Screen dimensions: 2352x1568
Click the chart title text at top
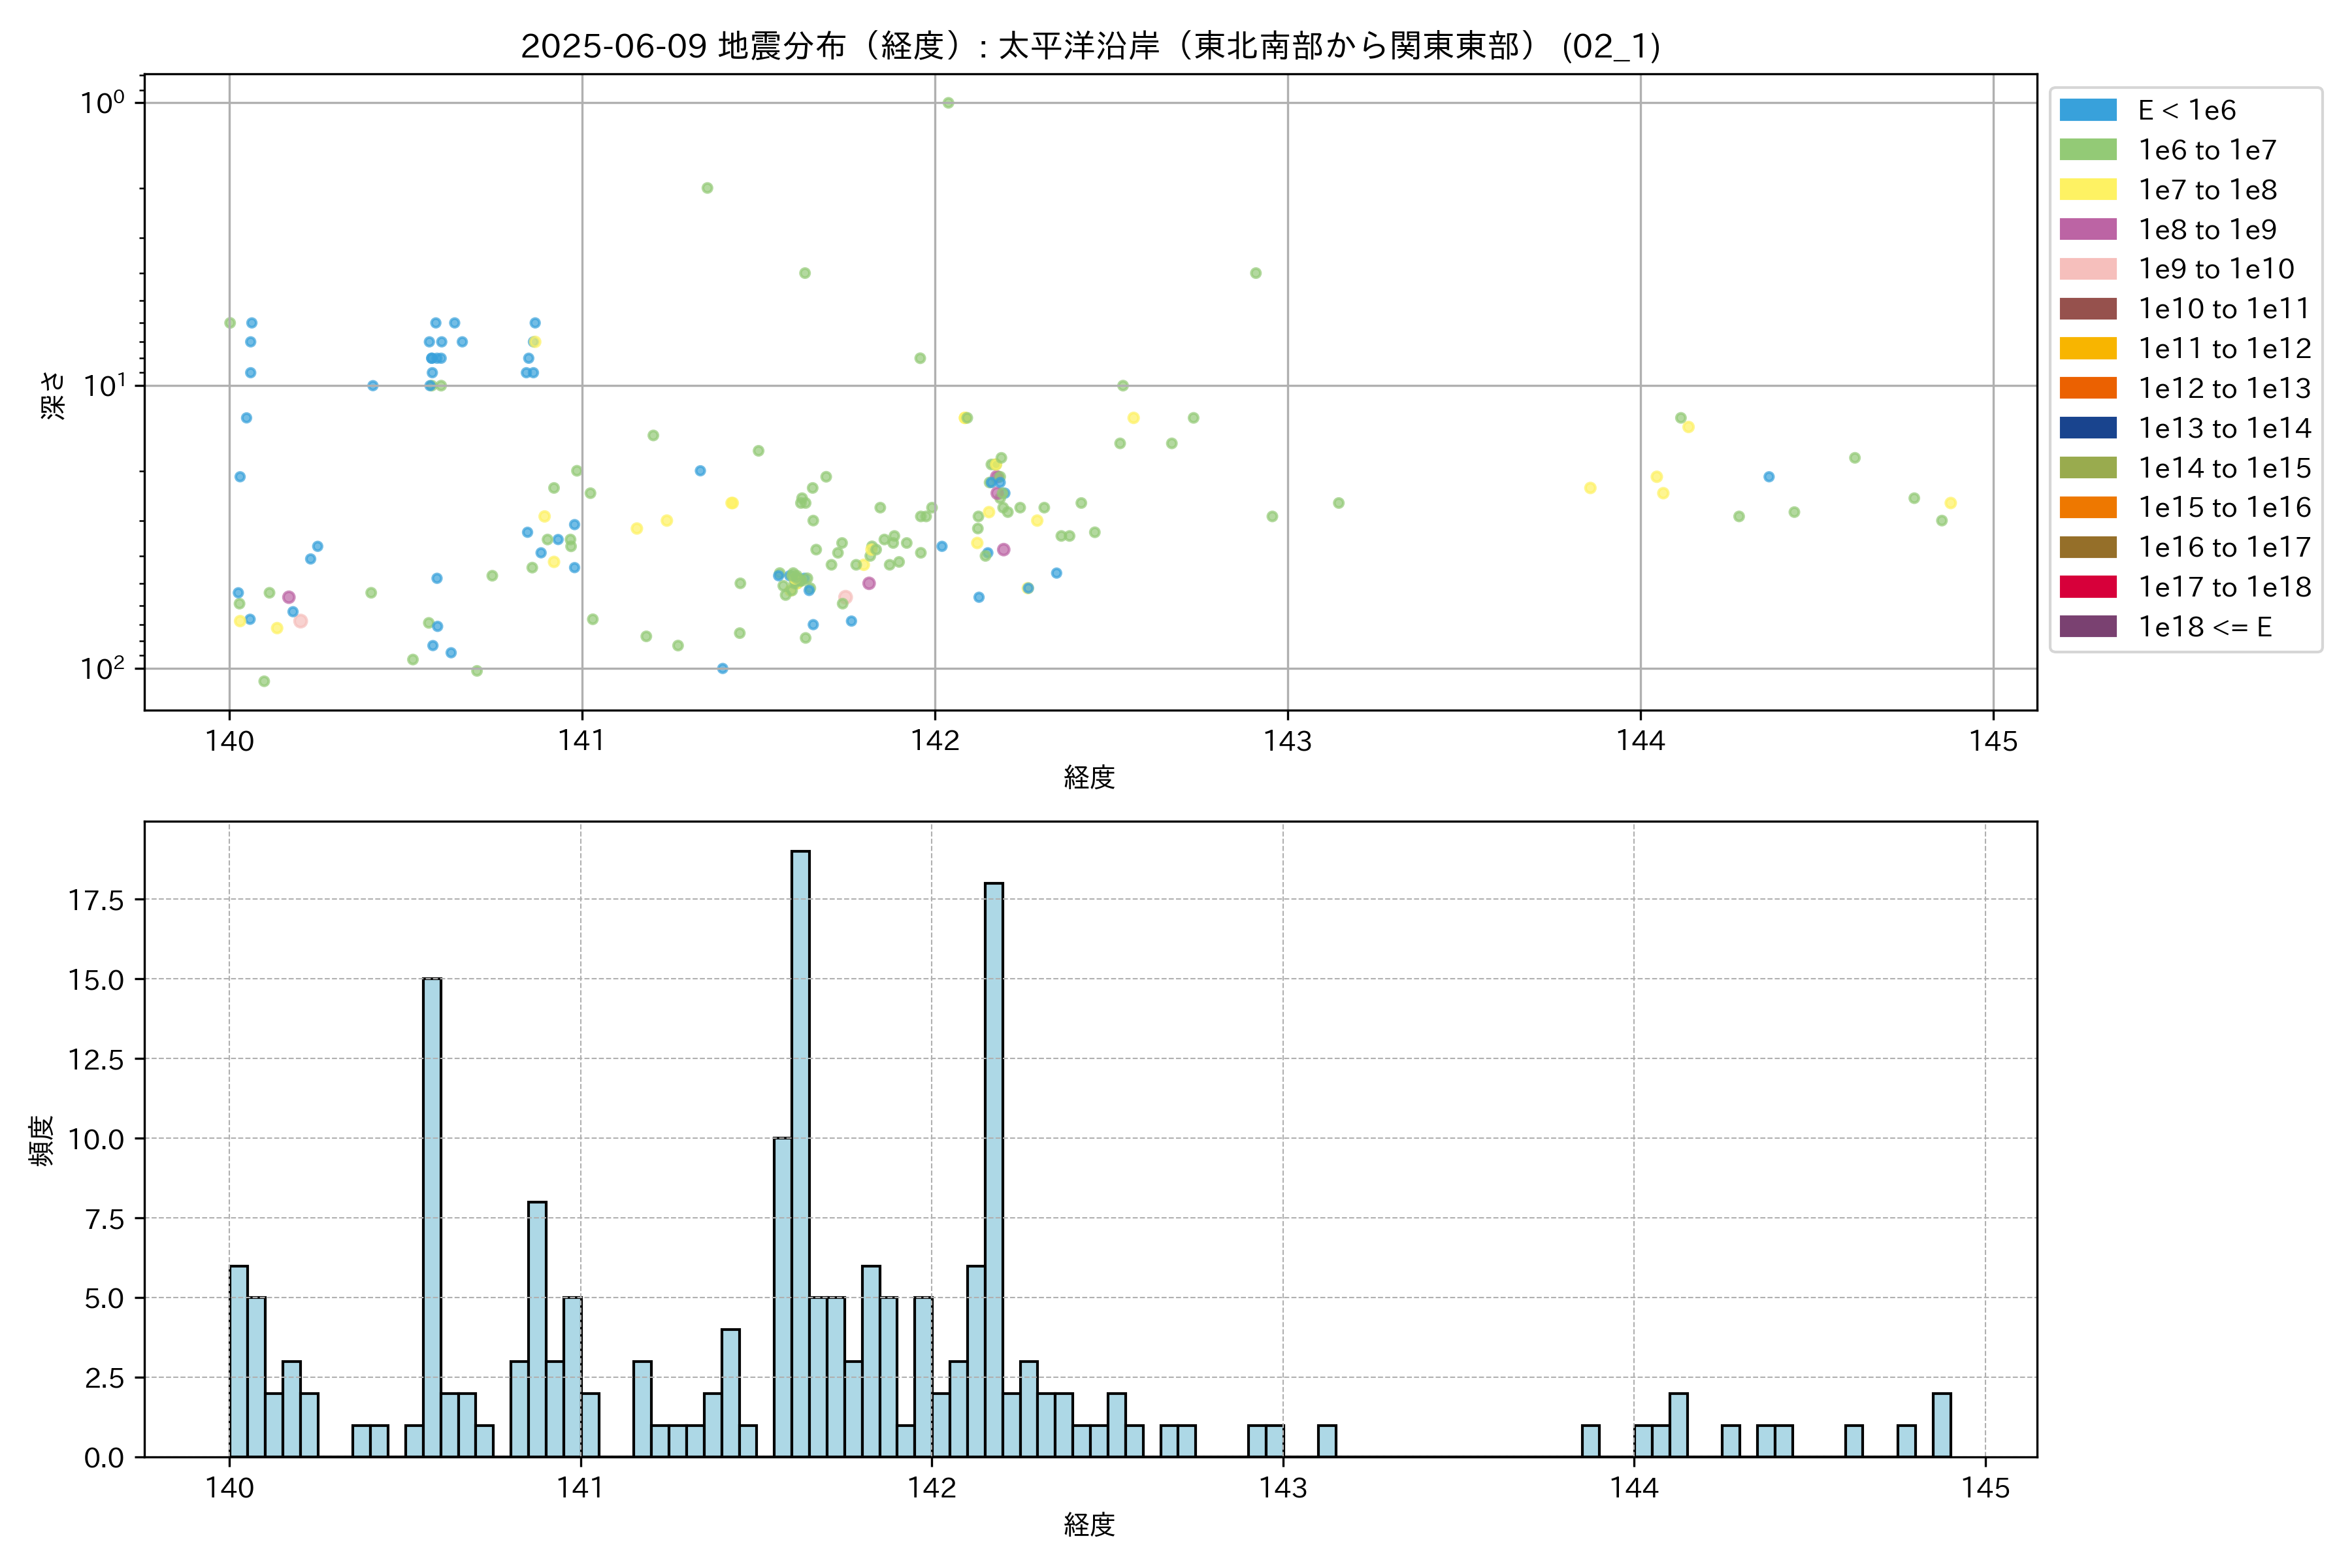pyautogui.click(x=1090, y=46)
